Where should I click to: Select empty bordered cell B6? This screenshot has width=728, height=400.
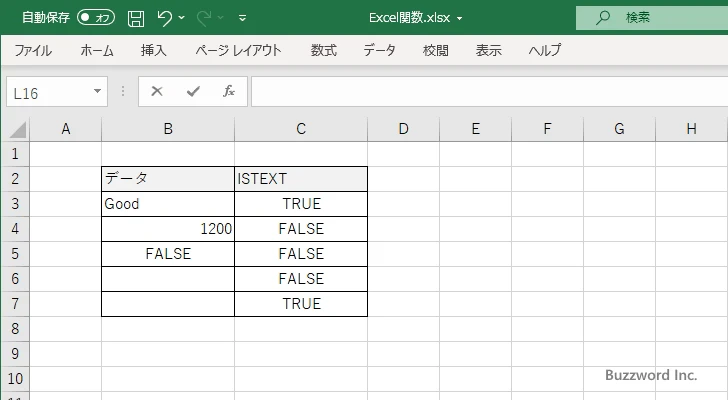[168, 279]
